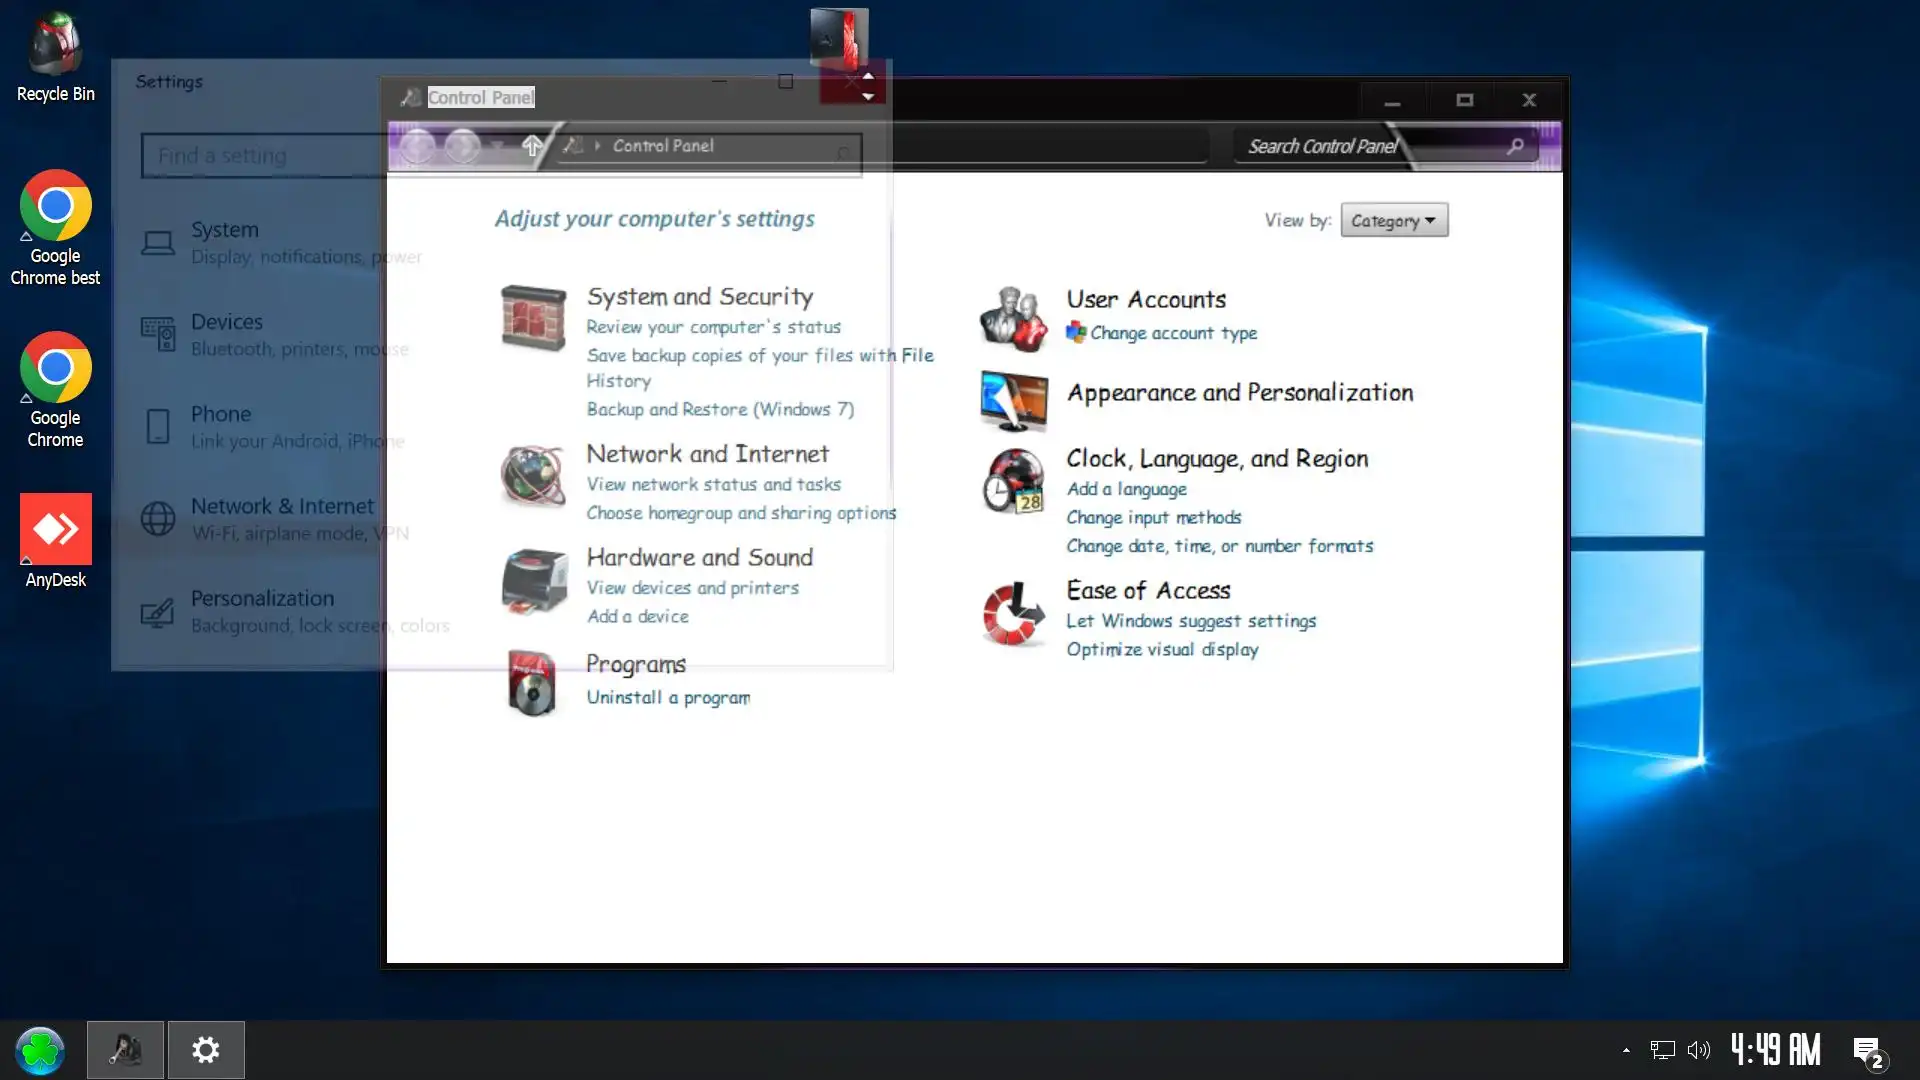Expand the View by Category dropdown

click(1394, 221)
